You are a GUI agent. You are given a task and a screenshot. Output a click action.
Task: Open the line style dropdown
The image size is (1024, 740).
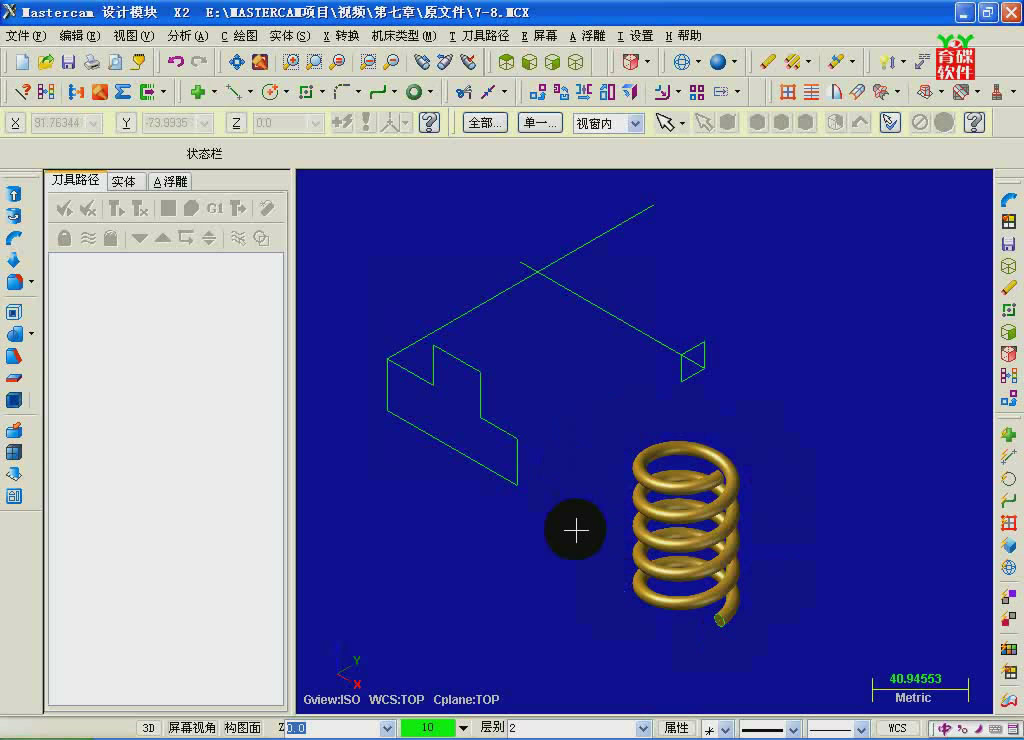click(793, 729)
